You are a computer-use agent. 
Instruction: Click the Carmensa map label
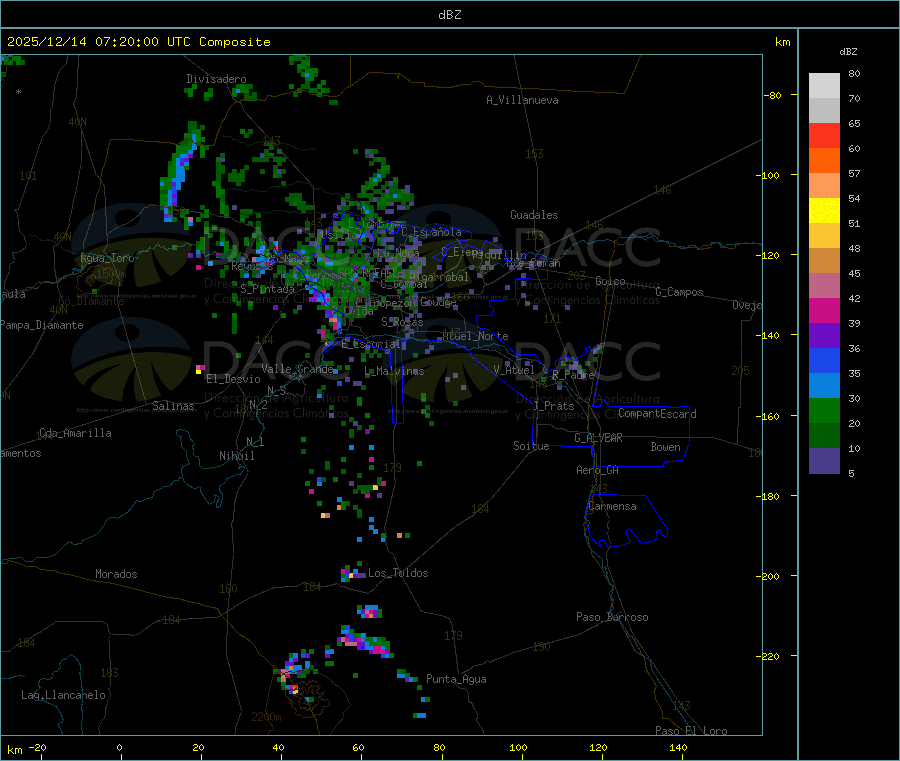pos(612,506)
